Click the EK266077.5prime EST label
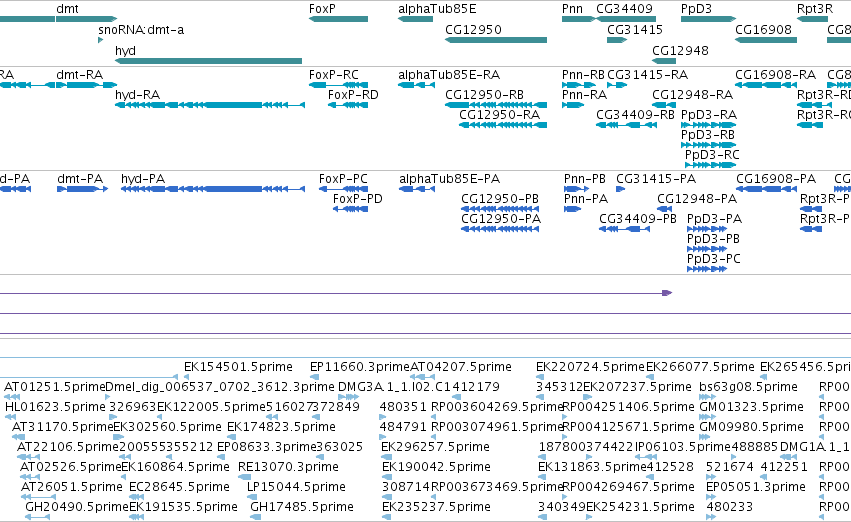 tap(700, 367)
